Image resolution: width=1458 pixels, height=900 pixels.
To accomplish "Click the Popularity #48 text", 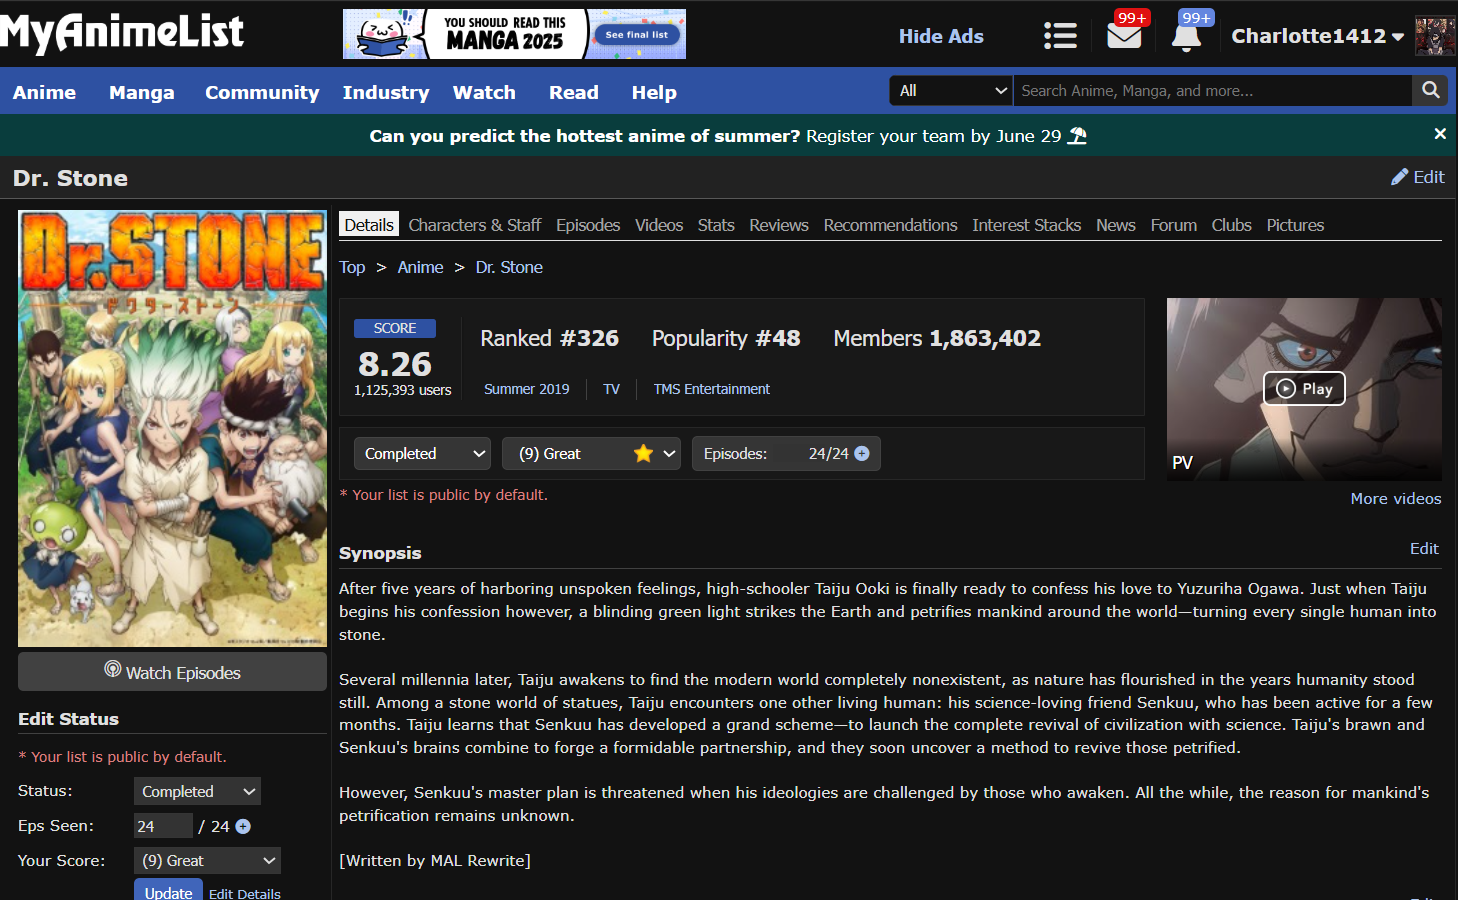I will point(726,338).
